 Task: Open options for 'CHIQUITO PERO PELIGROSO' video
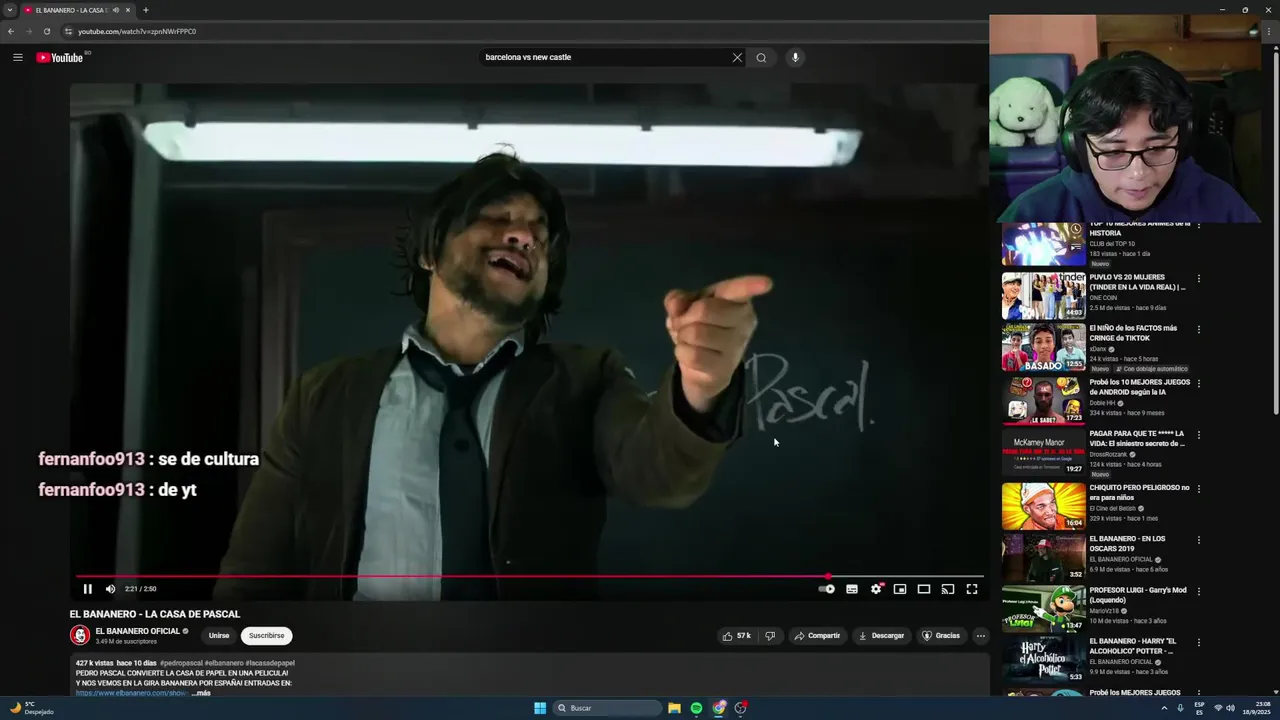pyautogui.click(x=1199, y=489)
